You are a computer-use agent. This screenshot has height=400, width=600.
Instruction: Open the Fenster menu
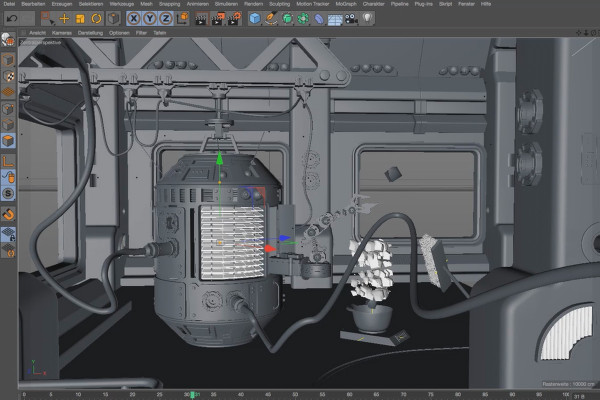point(466,4)
